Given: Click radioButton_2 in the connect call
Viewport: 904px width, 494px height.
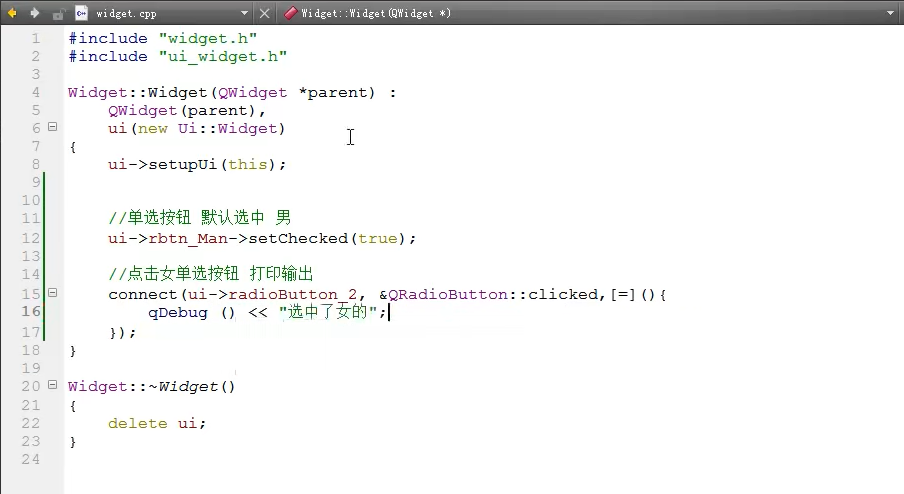Looking at the screenshot, I should pos(292,295).
